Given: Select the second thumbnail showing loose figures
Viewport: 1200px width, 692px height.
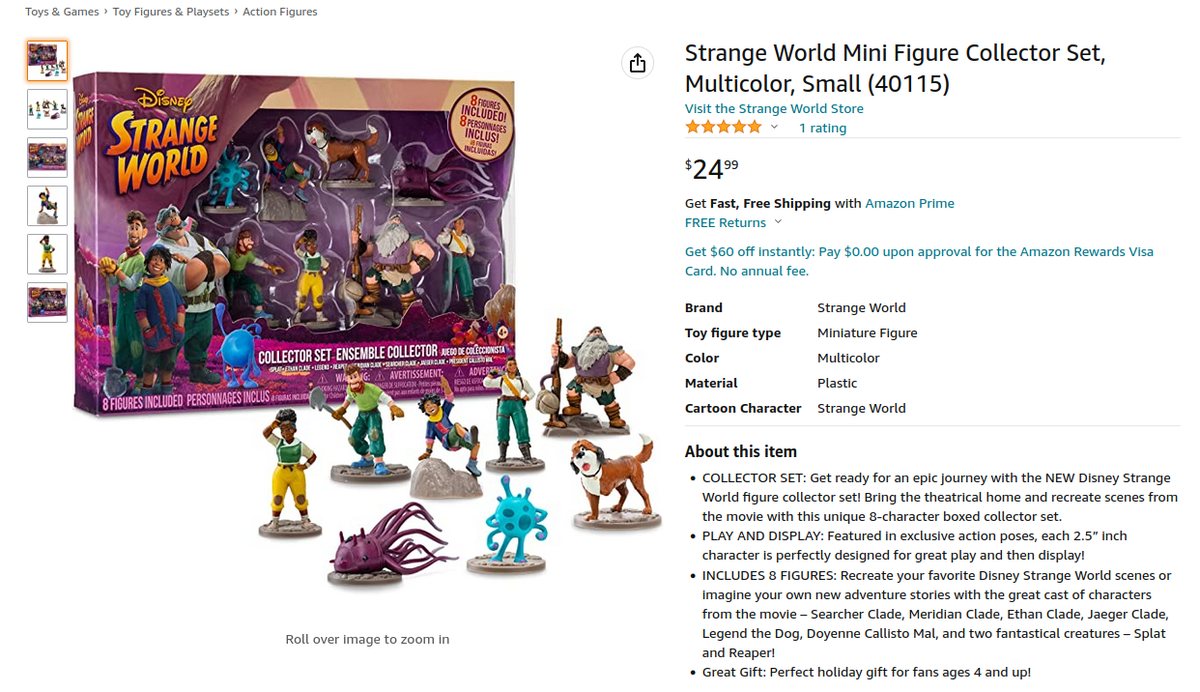Looking at the screenshot, I should pos(47,109).
